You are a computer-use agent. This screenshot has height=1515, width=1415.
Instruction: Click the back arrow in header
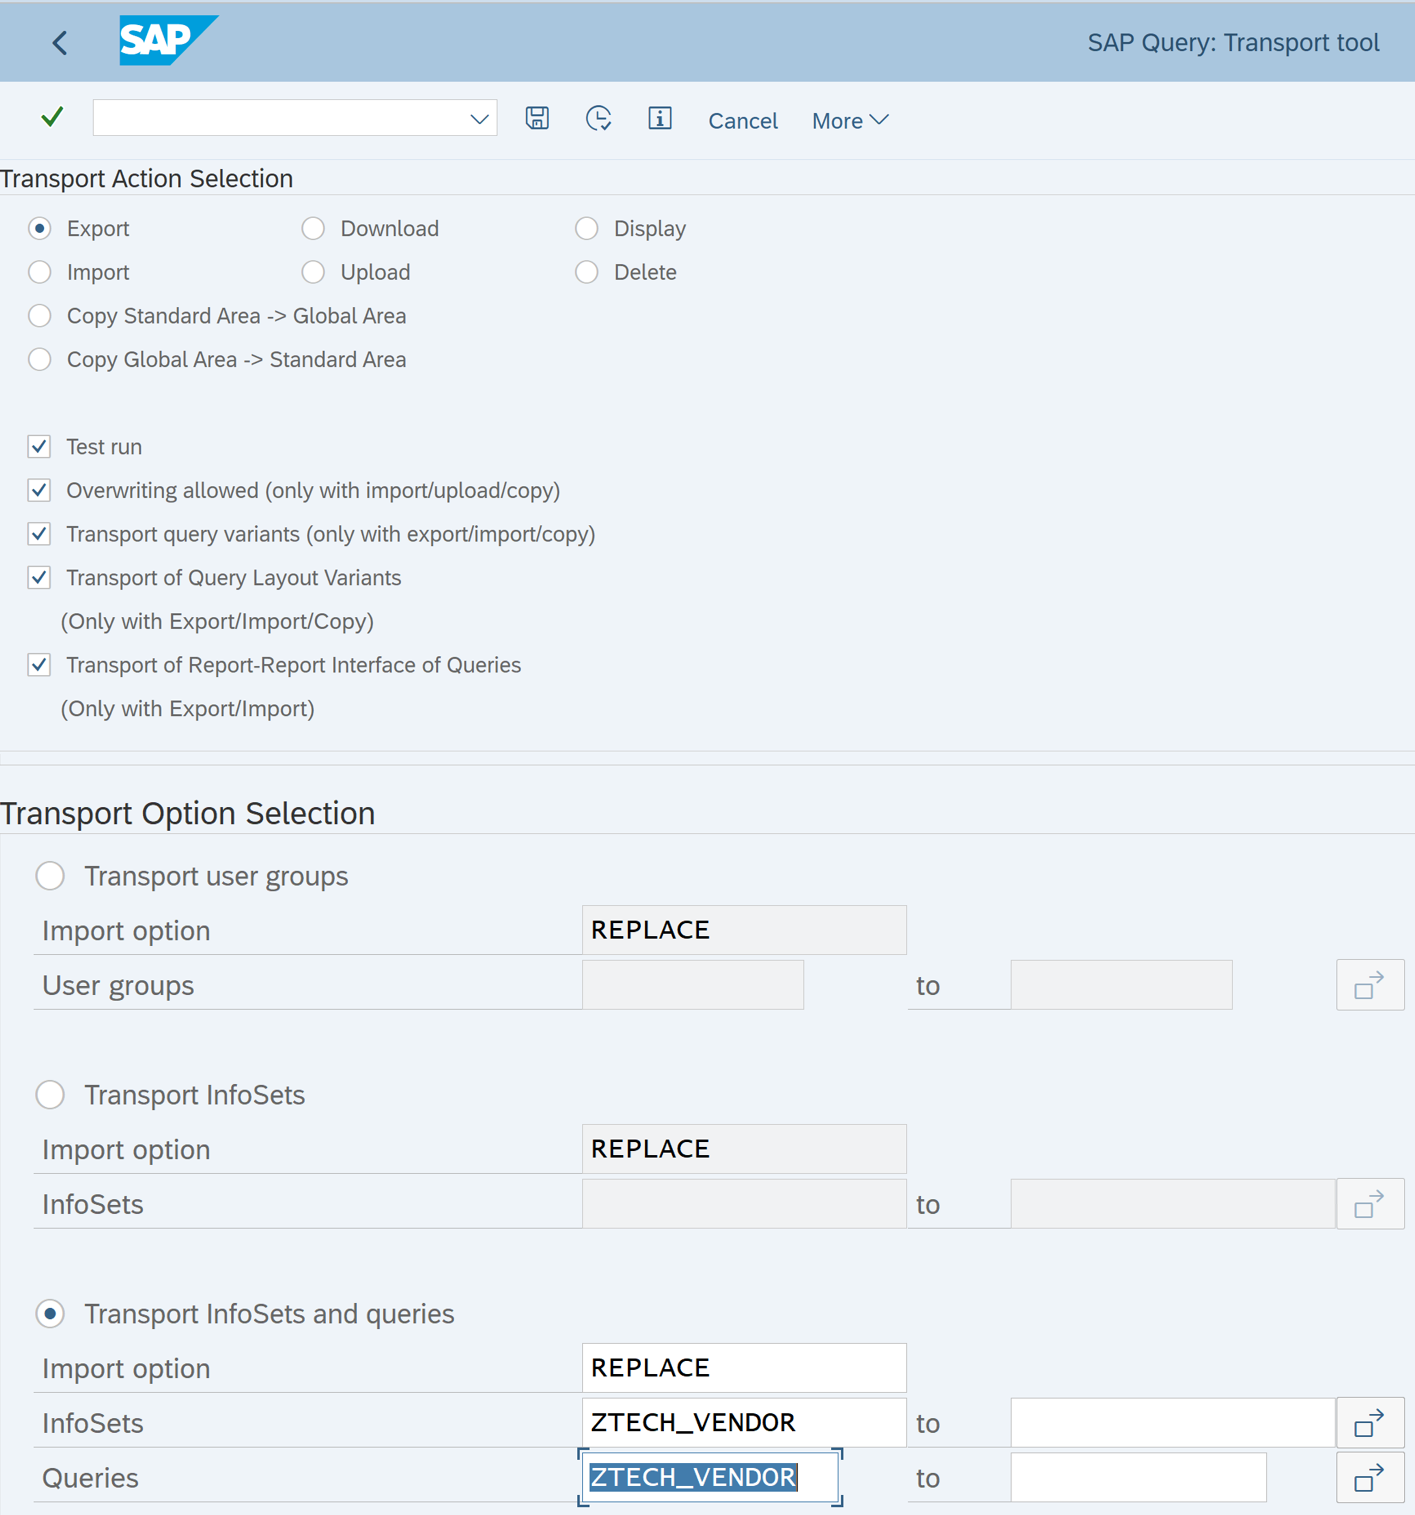pos(60,43)
